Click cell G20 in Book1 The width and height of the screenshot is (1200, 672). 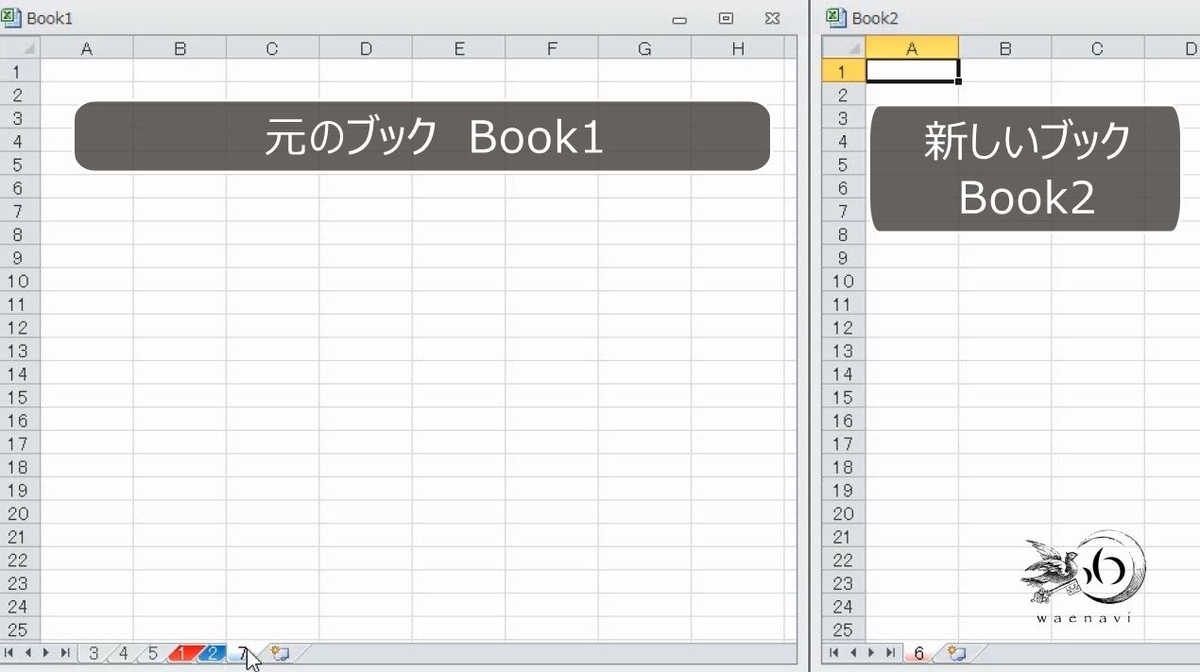pyautogui.click(x=645, y=513)
